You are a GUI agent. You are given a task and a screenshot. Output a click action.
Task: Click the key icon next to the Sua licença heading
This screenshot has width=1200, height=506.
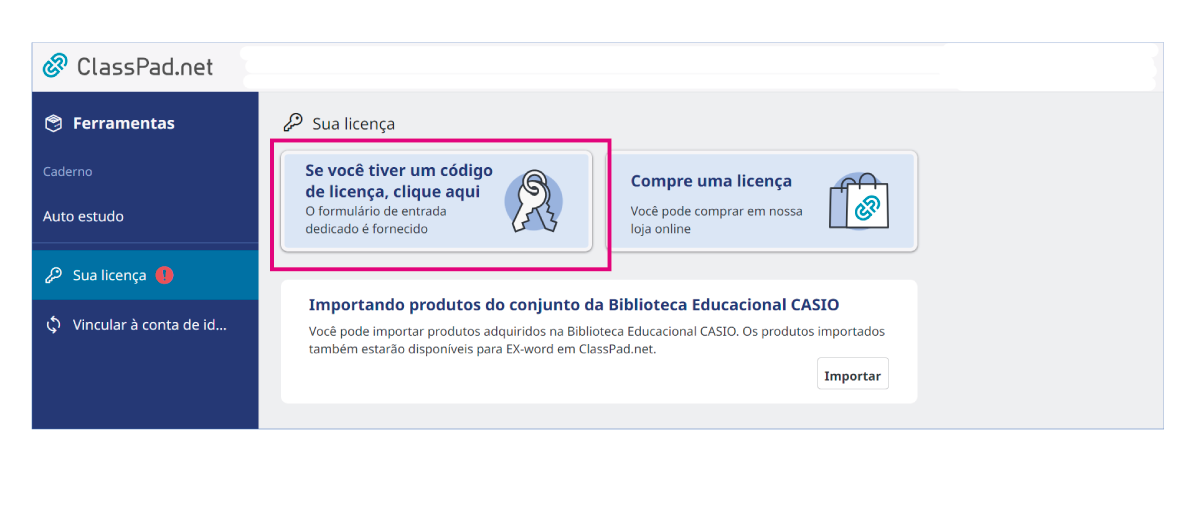pos(293,123)
